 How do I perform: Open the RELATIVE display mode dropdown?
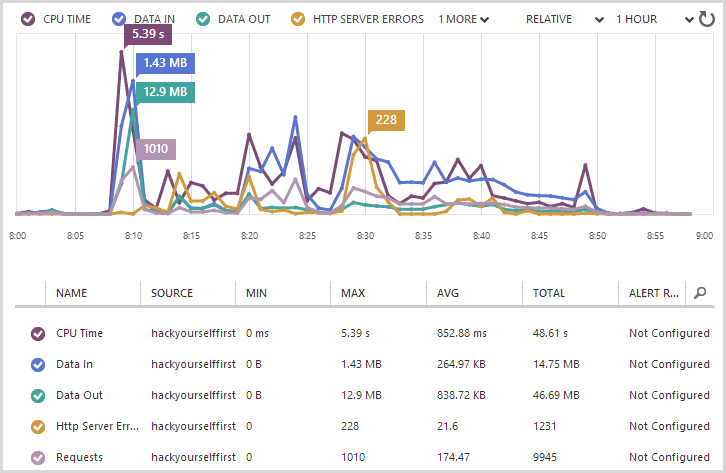pyautogui.click(x=565, y=19)
